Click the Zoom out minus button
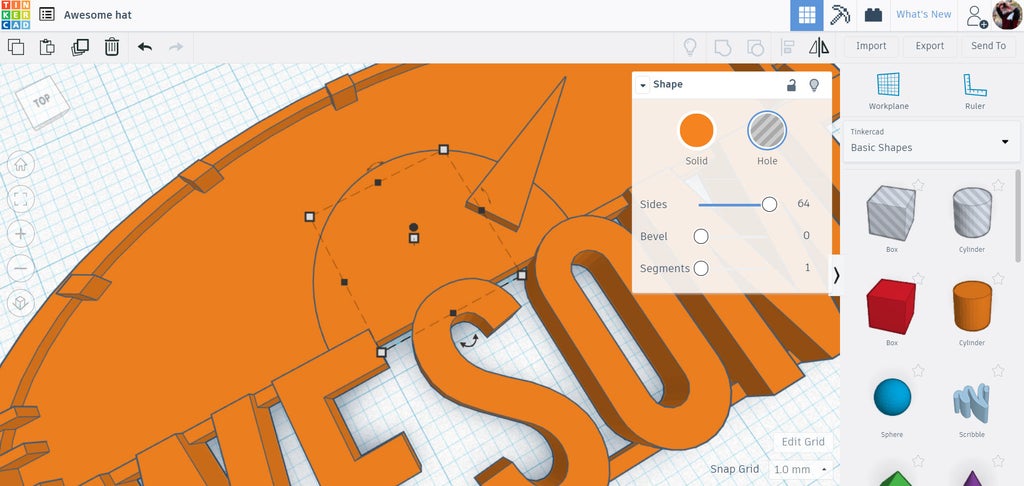The image size is (1024, 486). [20, 268]
